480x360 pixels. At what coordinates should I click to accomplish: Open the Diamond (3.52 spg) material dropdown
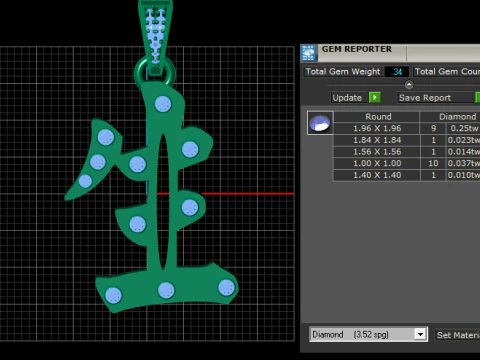point(420,334)
